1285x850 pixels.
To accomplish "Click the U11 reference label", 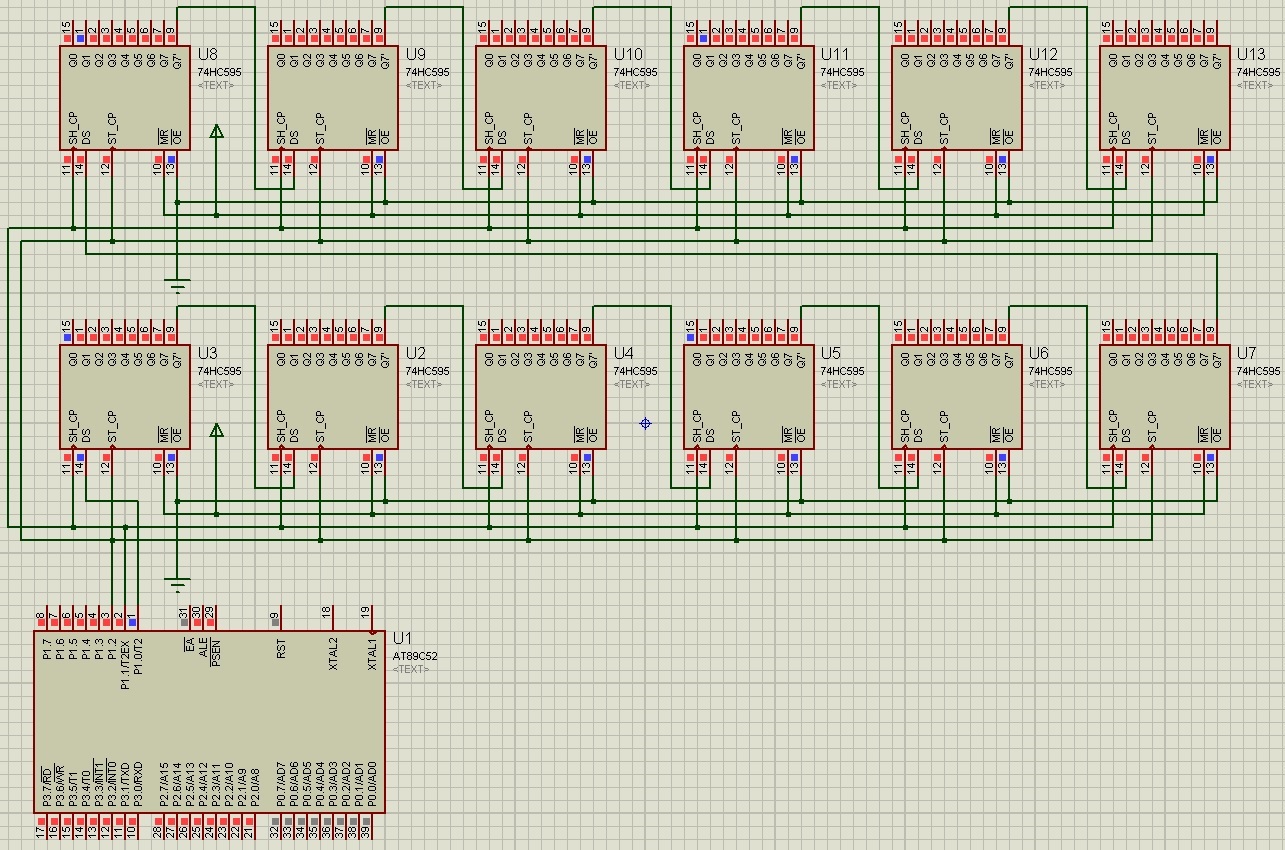I will pos(835,54).
